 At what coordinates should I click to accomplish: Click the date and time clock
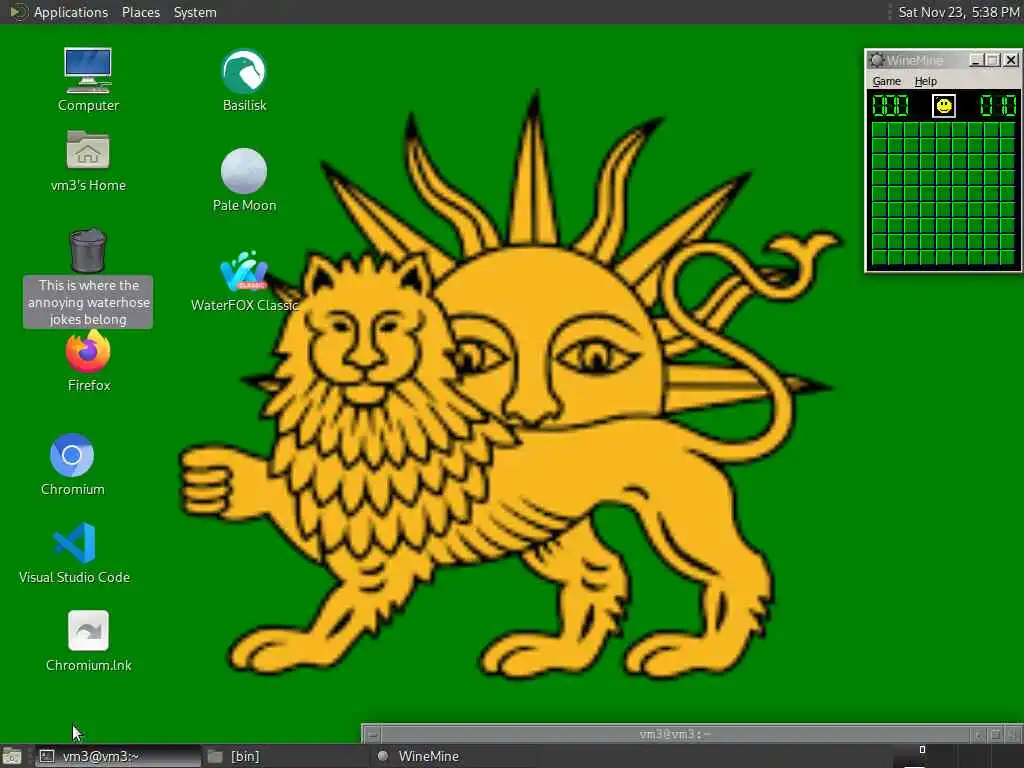pos(958,12)
